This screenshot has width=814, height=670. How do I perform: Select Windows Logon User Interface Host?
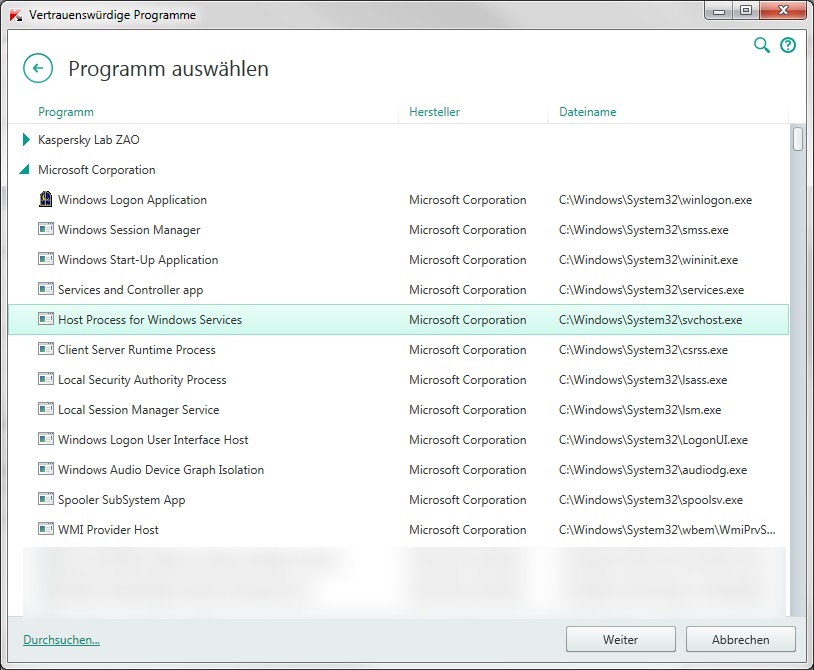point(153,440)
